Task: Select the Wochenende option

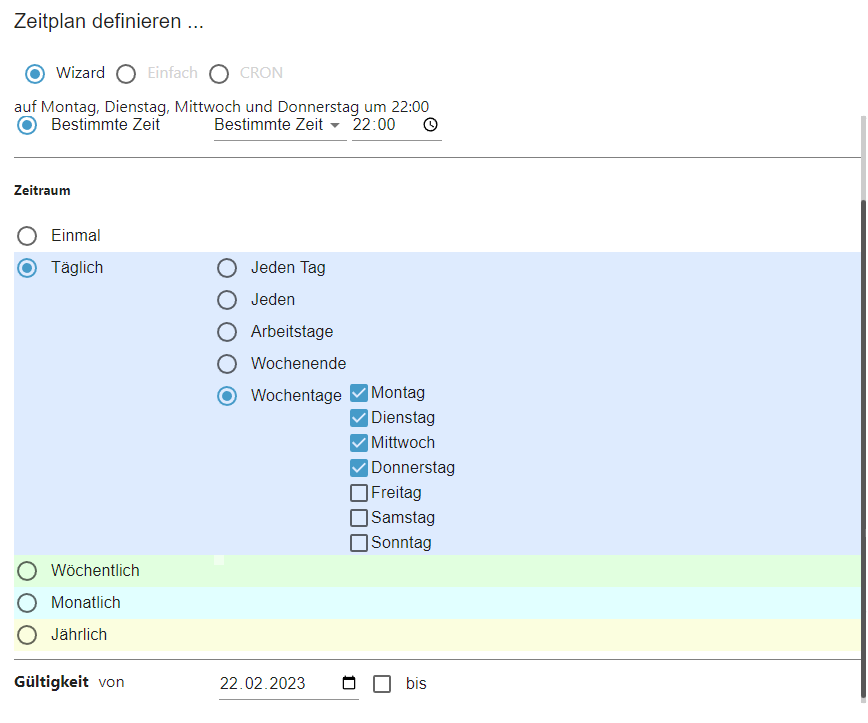Action: [227, 364]
